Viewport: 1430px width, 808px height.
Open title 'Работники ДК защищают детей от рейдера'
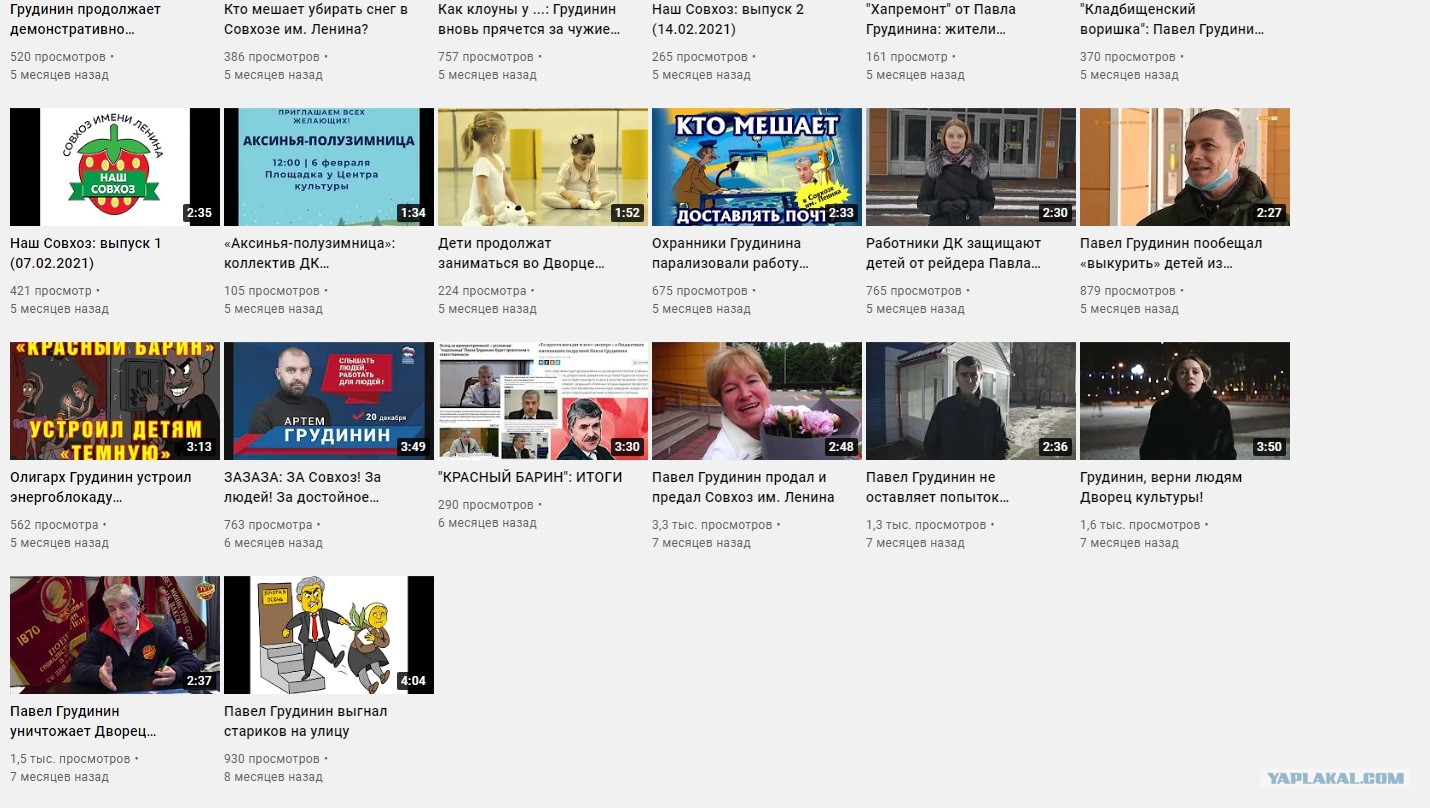point(954,253)
